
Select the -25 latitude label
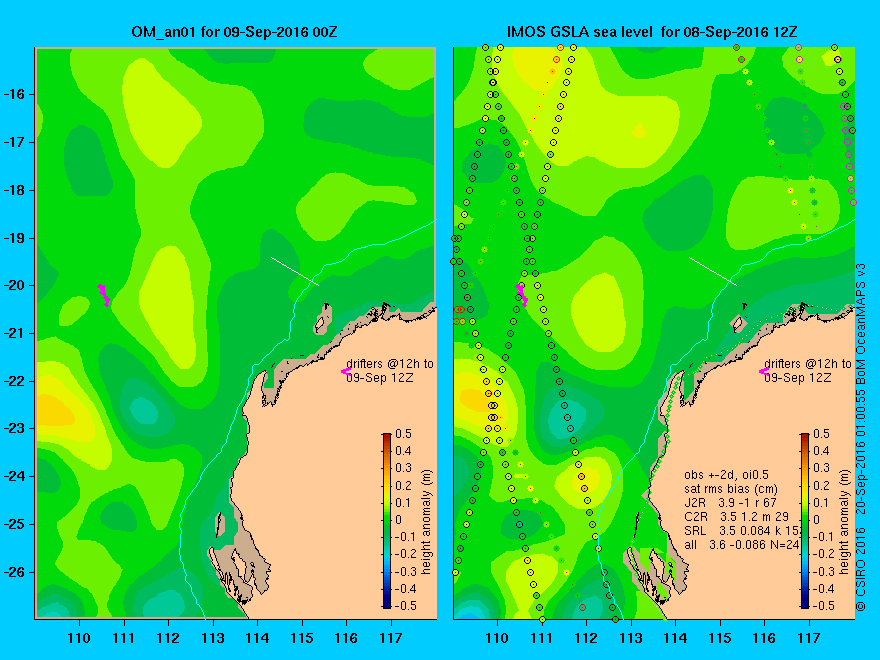pyautogui.click(x=15, y=524)
